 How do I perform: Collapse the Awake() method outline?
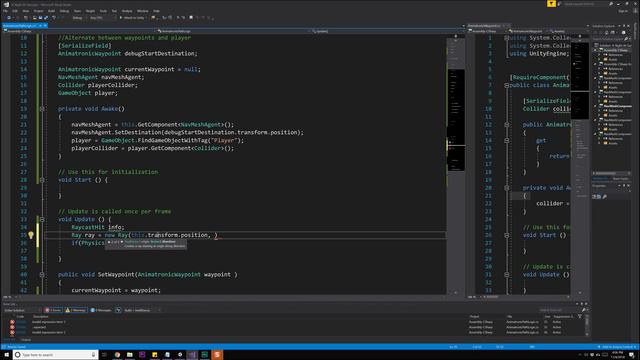[x=42, y=109]
